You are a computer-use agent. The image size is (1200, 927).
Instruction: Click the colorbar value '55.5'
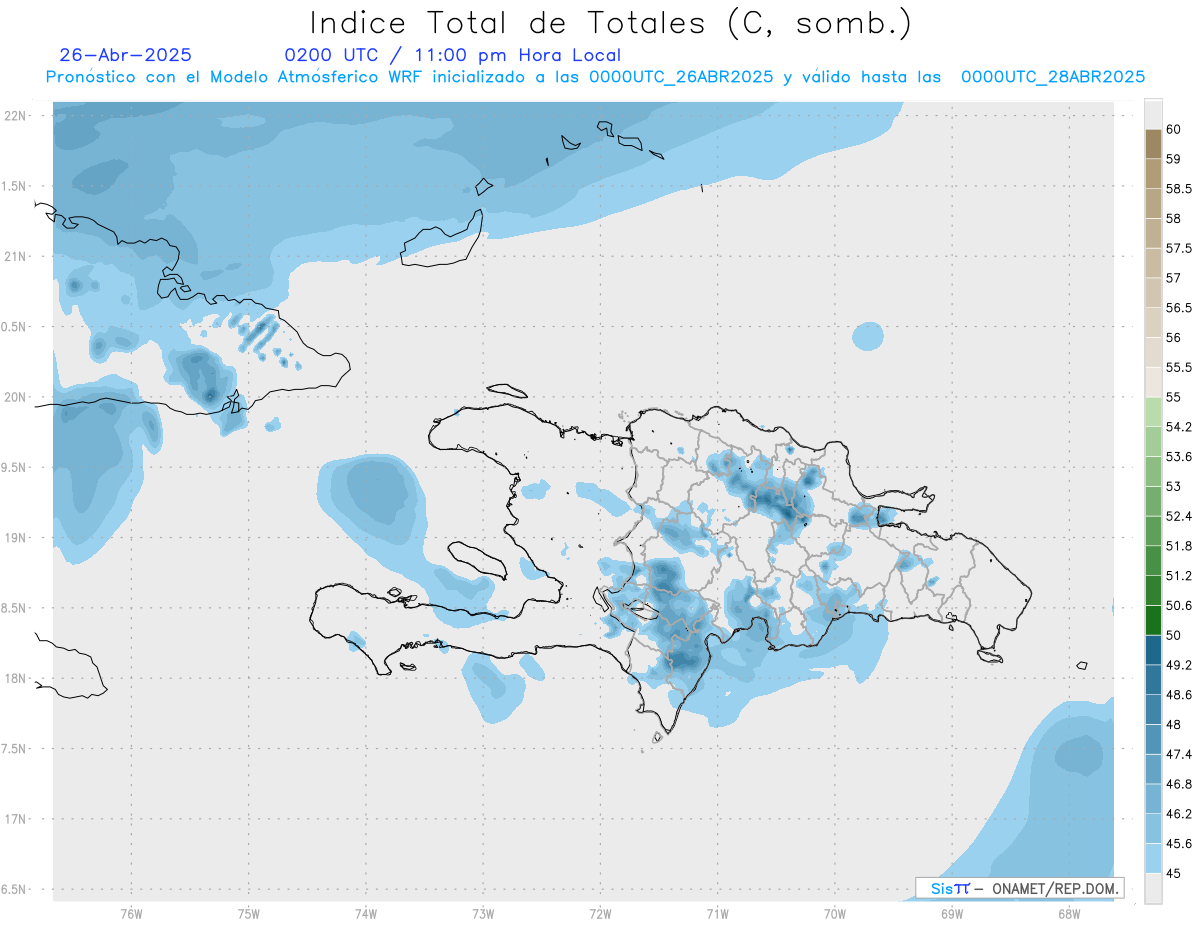pos(1179,368)
